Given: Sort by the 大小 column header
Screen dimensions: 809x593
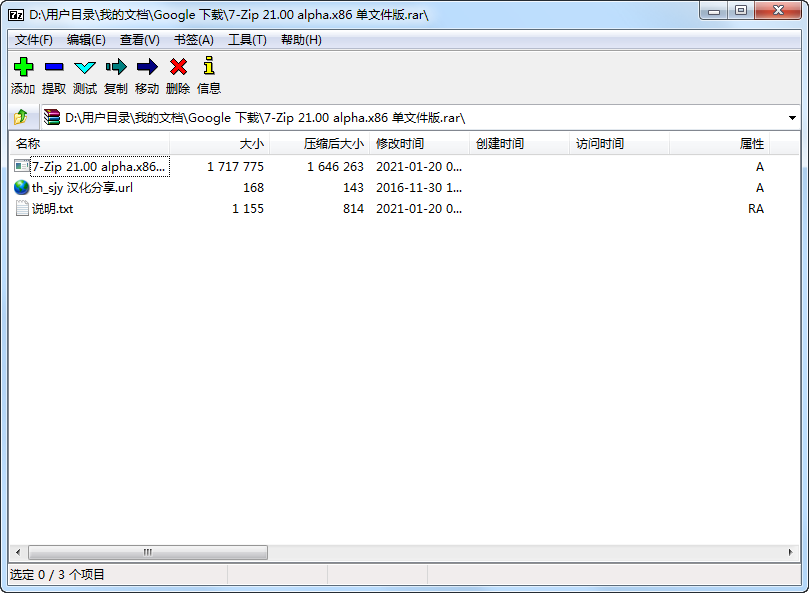Looking at the screenshot, I should point(219,143).
